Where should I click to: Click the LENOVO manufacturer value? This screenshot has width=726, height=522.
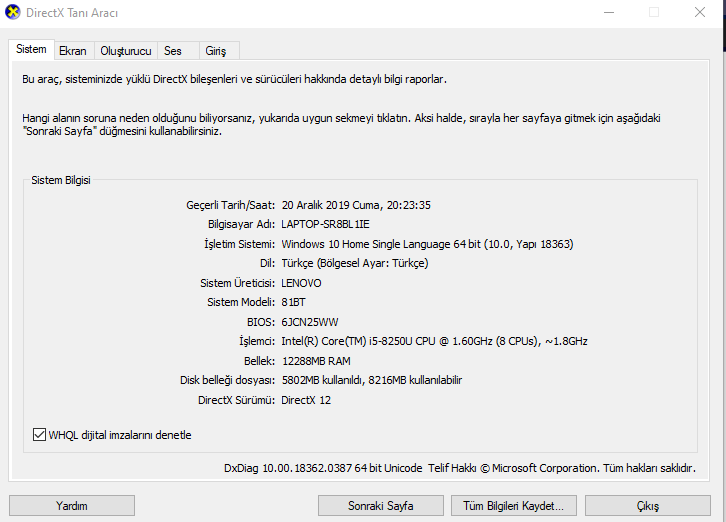click(301, 283)
